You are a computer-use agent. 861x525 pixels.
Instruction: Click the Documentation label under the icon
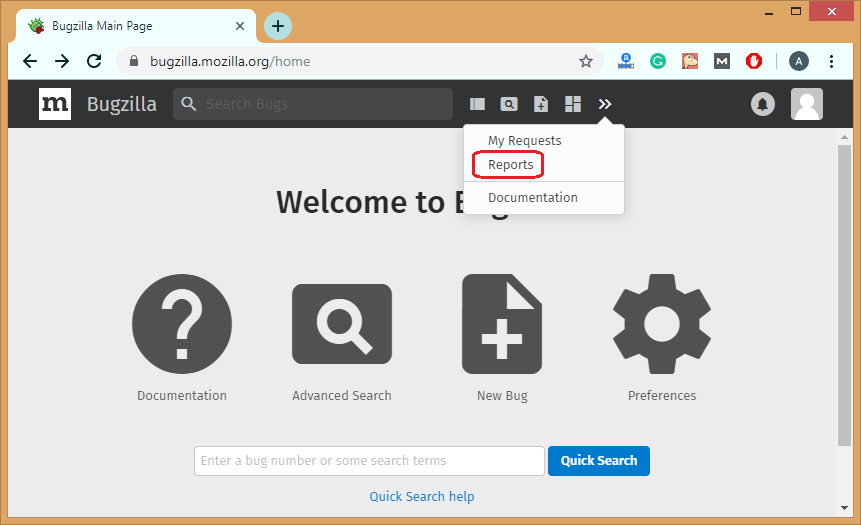(x=182, y=395)
